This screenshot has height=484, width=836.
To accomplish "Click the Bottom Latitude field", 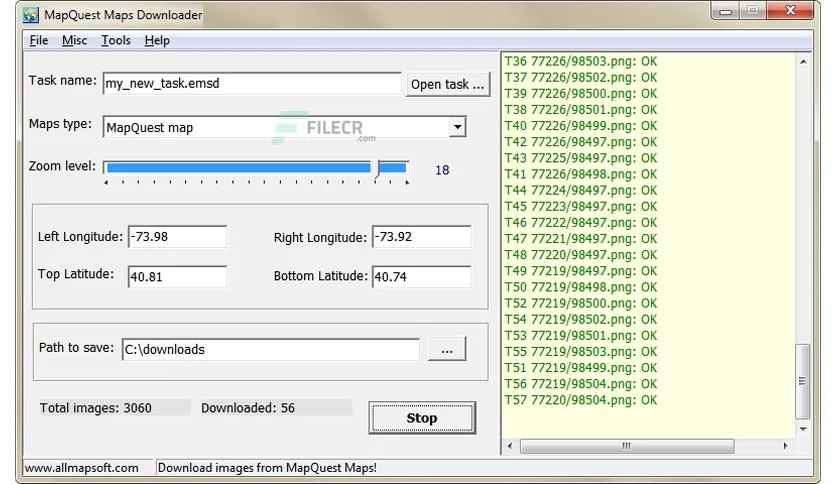I will point(421,277).
